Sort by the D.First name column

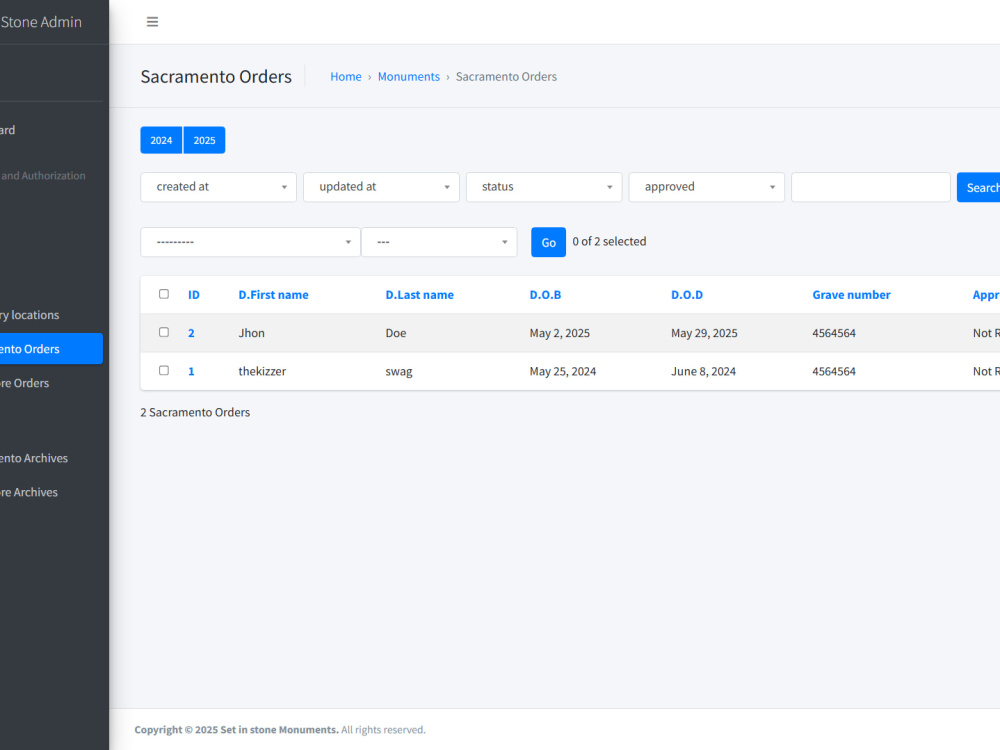pyautogui.click(x=274, y=295)
